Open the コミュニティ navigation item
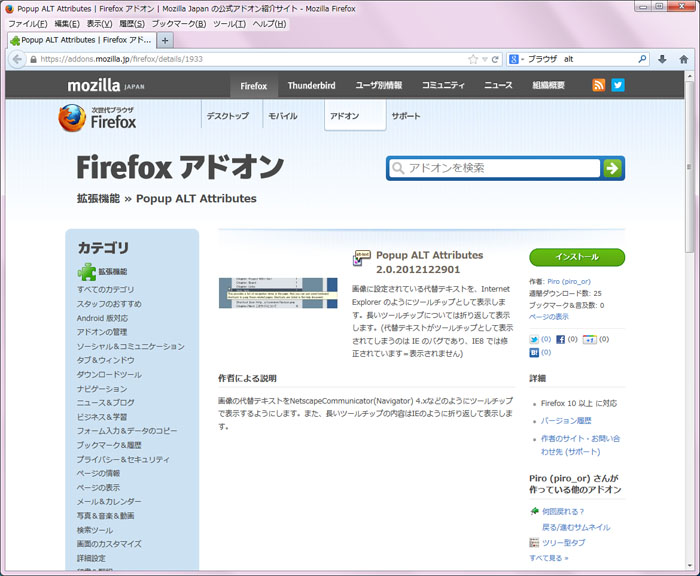Screen dimensions: 700x576 click(x=443, y=85)
